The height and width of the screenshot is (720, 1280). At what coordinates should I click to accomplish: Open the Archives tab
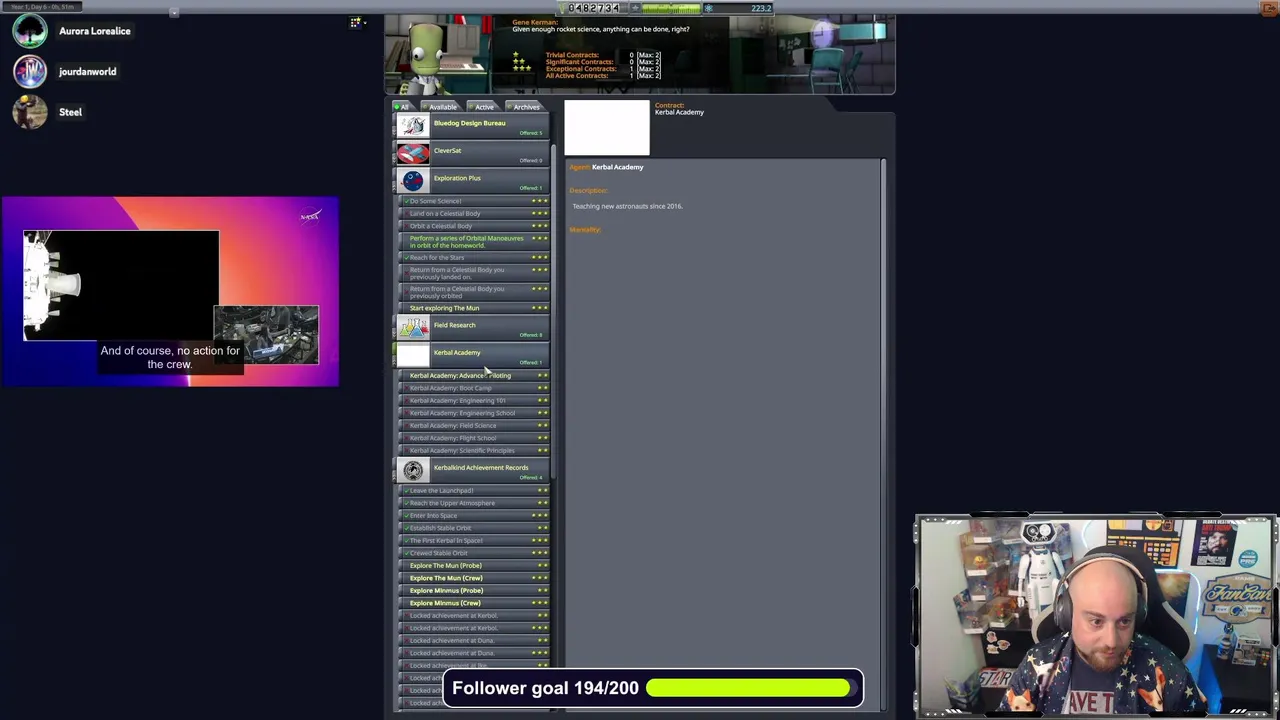(526, 107)
